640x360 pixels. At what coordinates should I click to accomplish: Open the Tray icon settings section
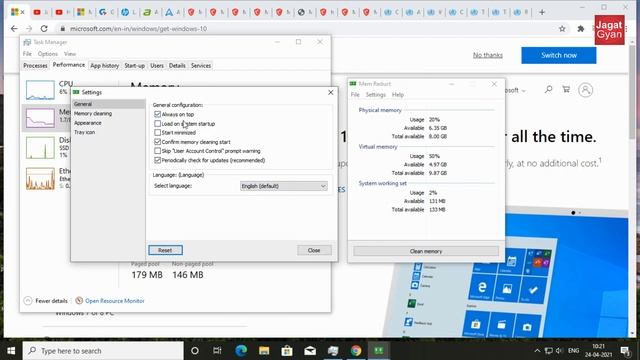click(84, 132)
